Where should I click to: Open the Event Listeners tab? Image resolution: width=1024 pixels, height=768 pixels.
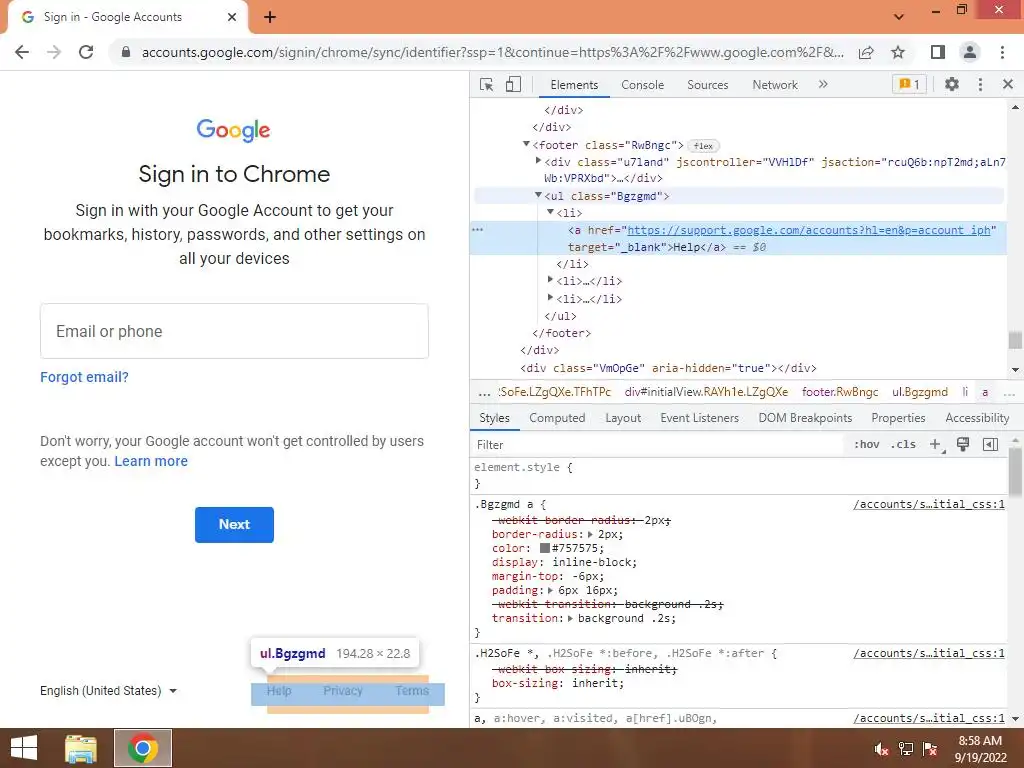pos(699,418)
